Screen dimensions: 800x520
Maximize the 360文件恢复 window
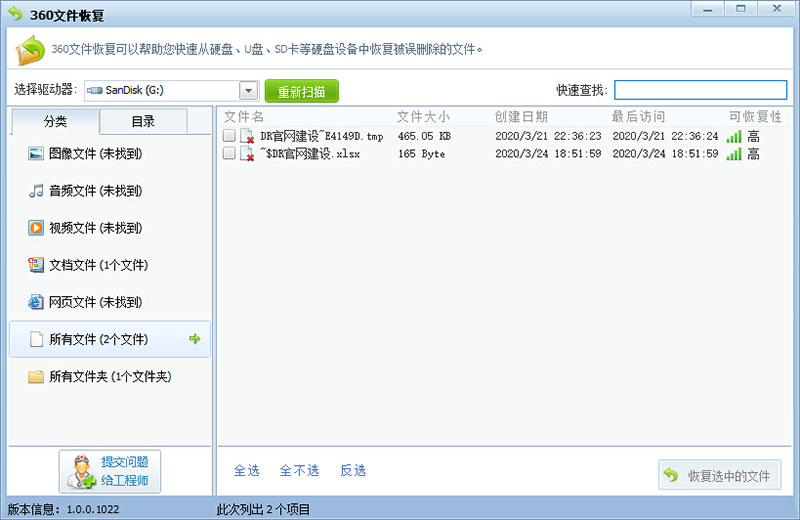point(741,9)
